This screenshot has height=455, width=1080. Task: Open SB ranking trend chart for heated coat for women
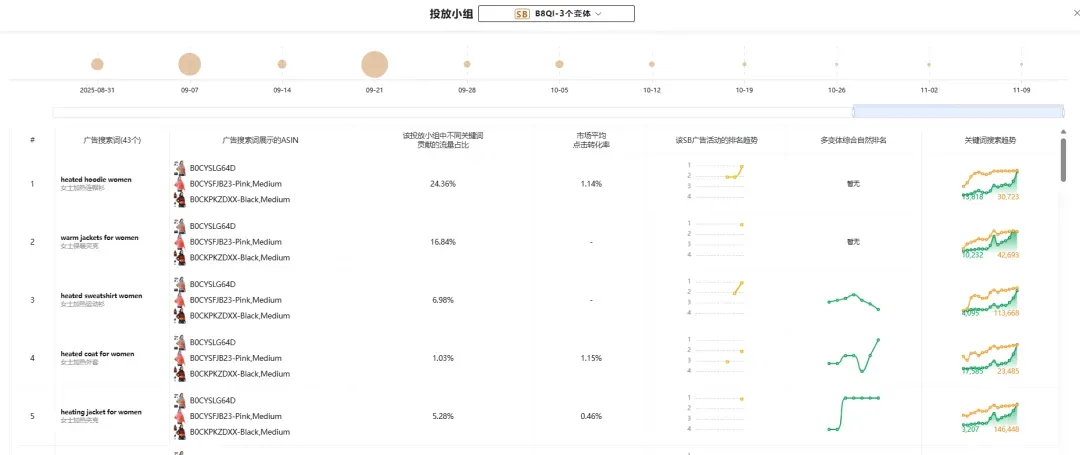(716, 355)
